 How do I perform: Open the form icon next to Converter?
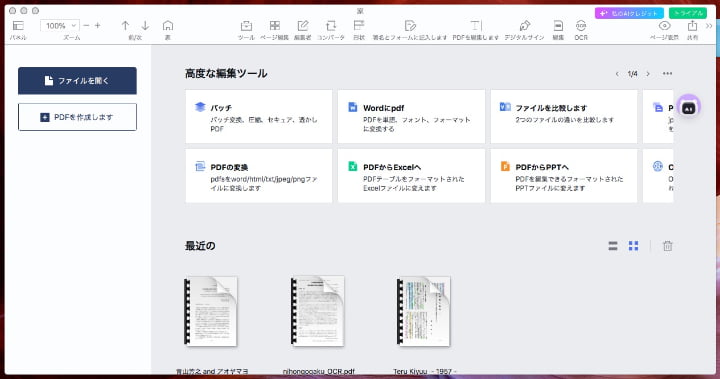[x=359, y=26]
